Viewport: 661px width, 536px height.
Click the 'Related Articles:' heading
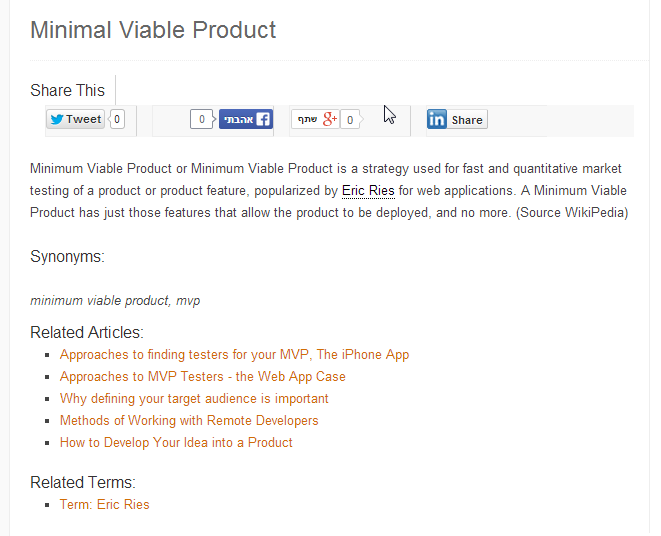(87, 332)
